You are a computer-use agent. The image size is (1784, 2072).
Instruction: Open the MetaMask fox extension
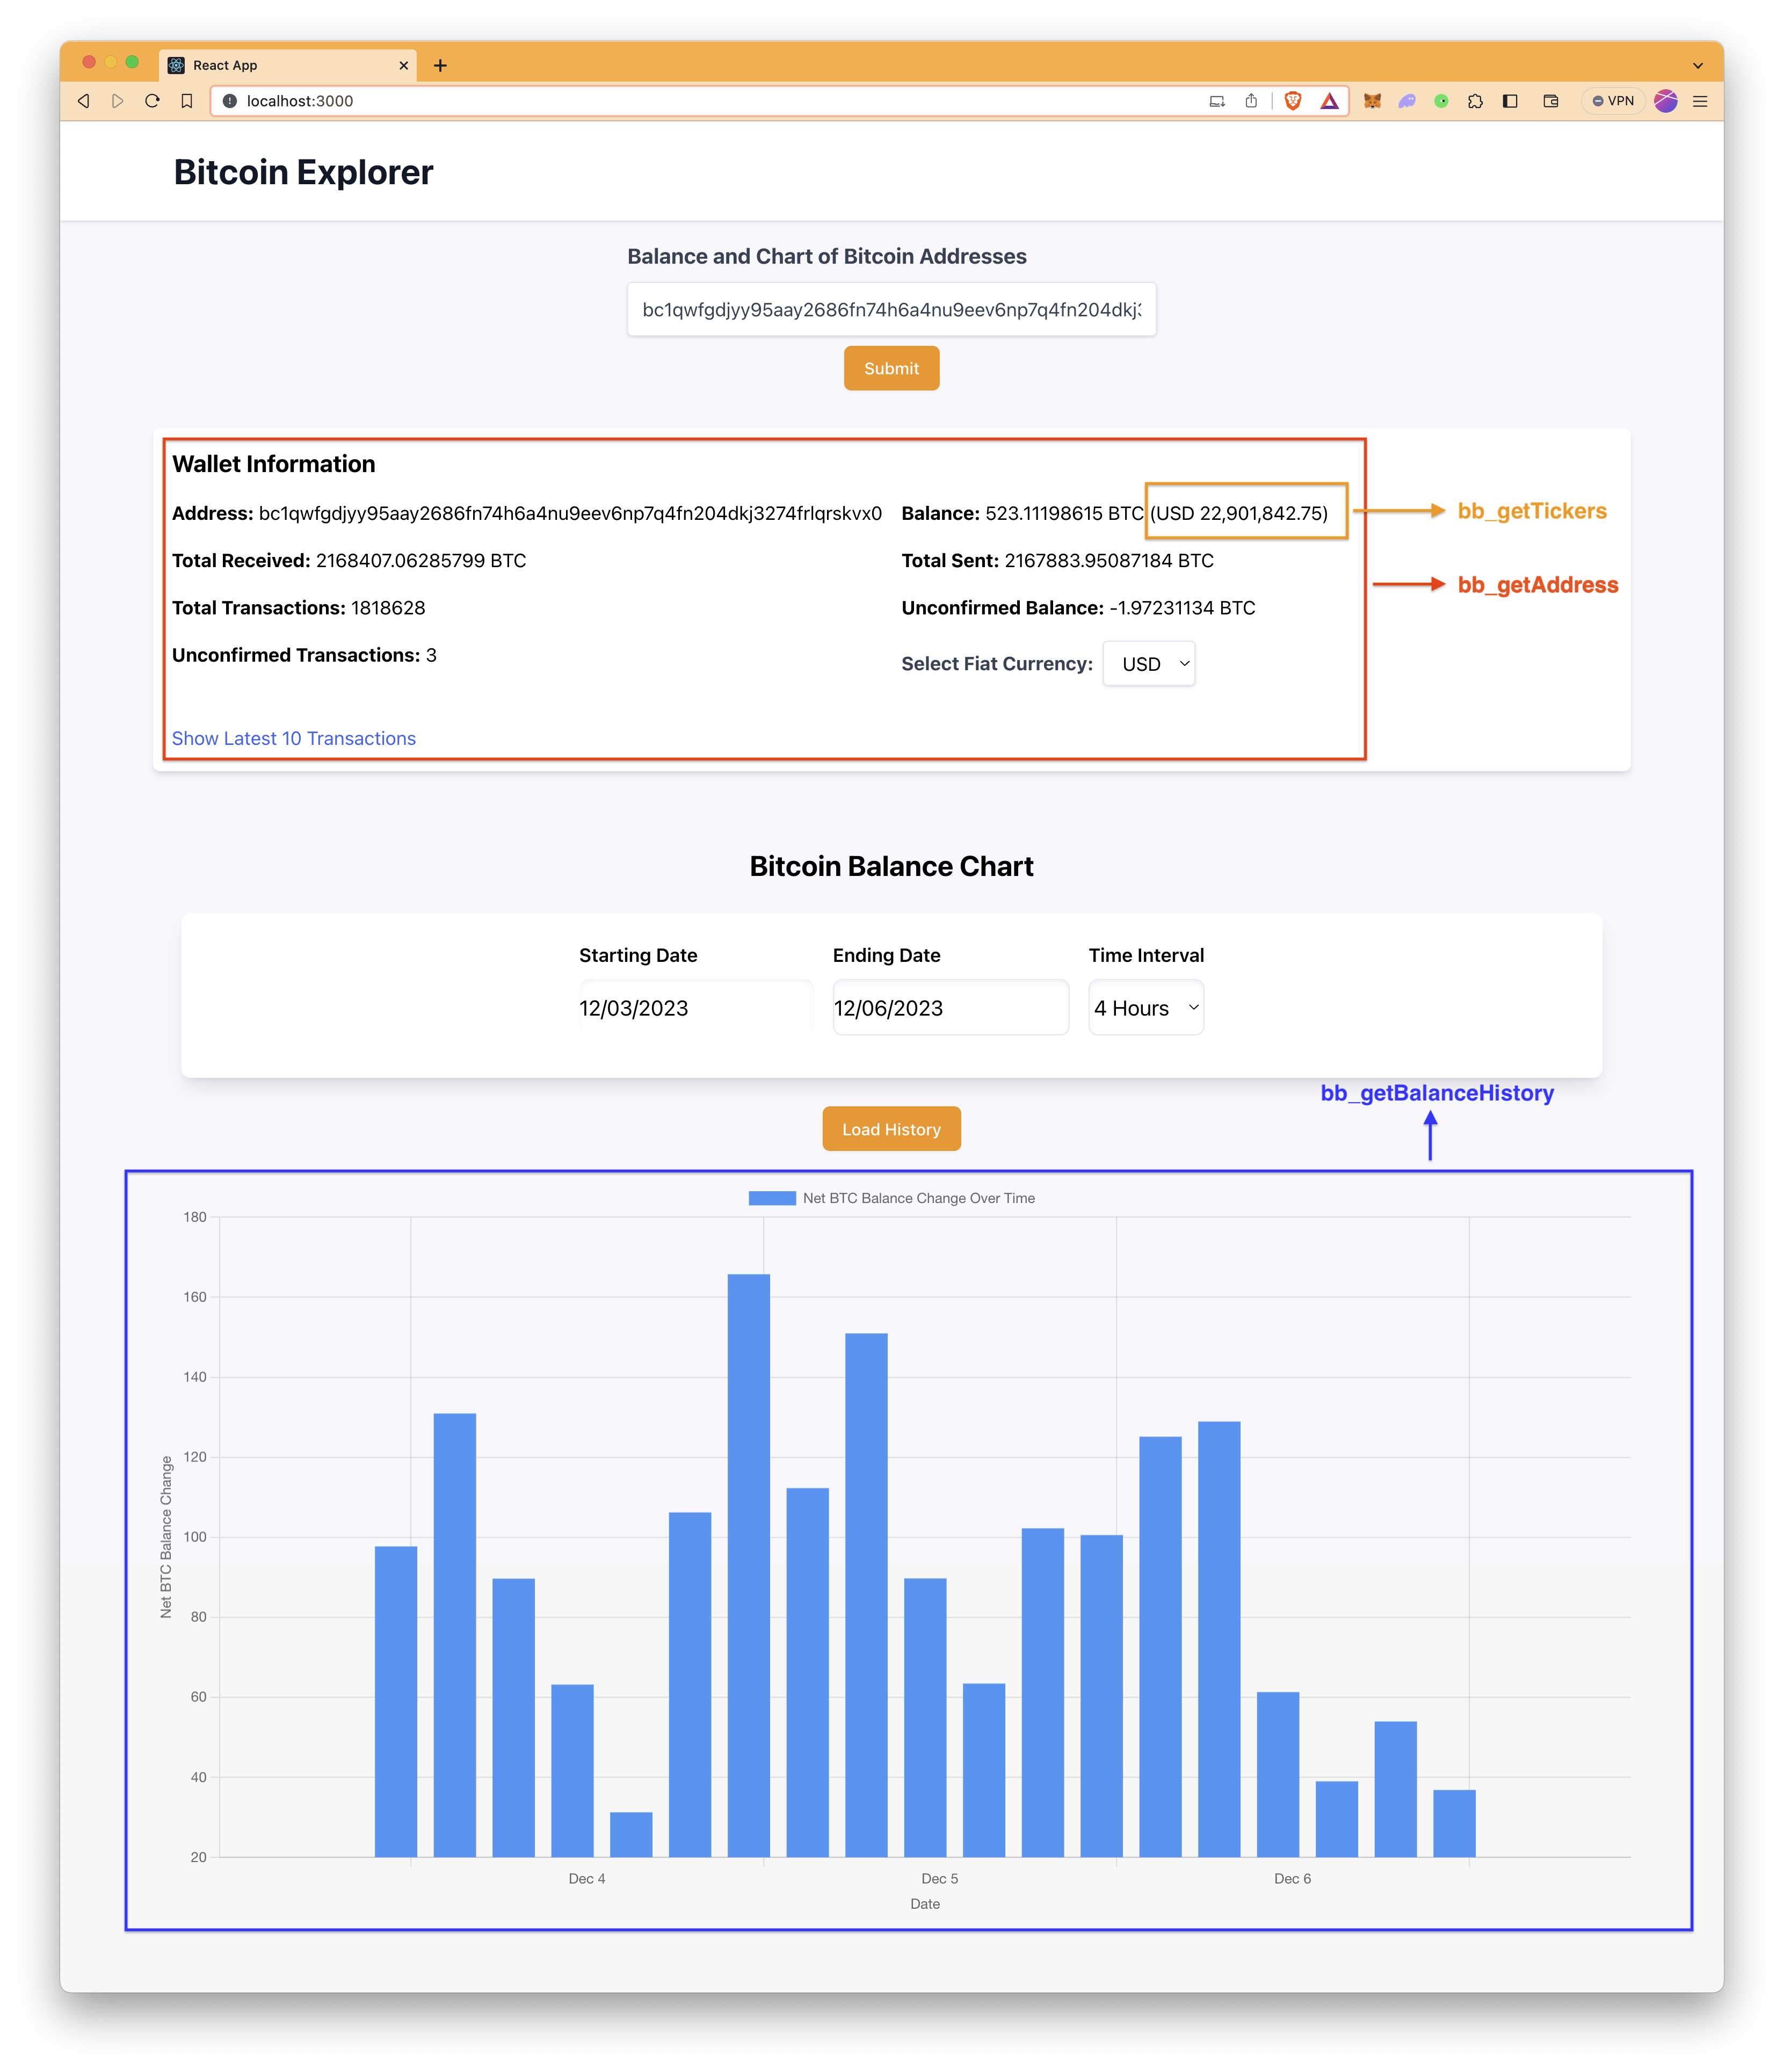point(1372,101)
